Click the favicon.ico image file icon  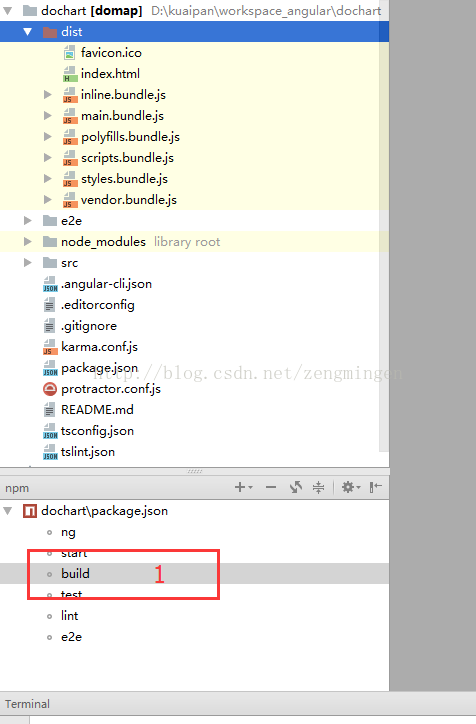(69, 53)
